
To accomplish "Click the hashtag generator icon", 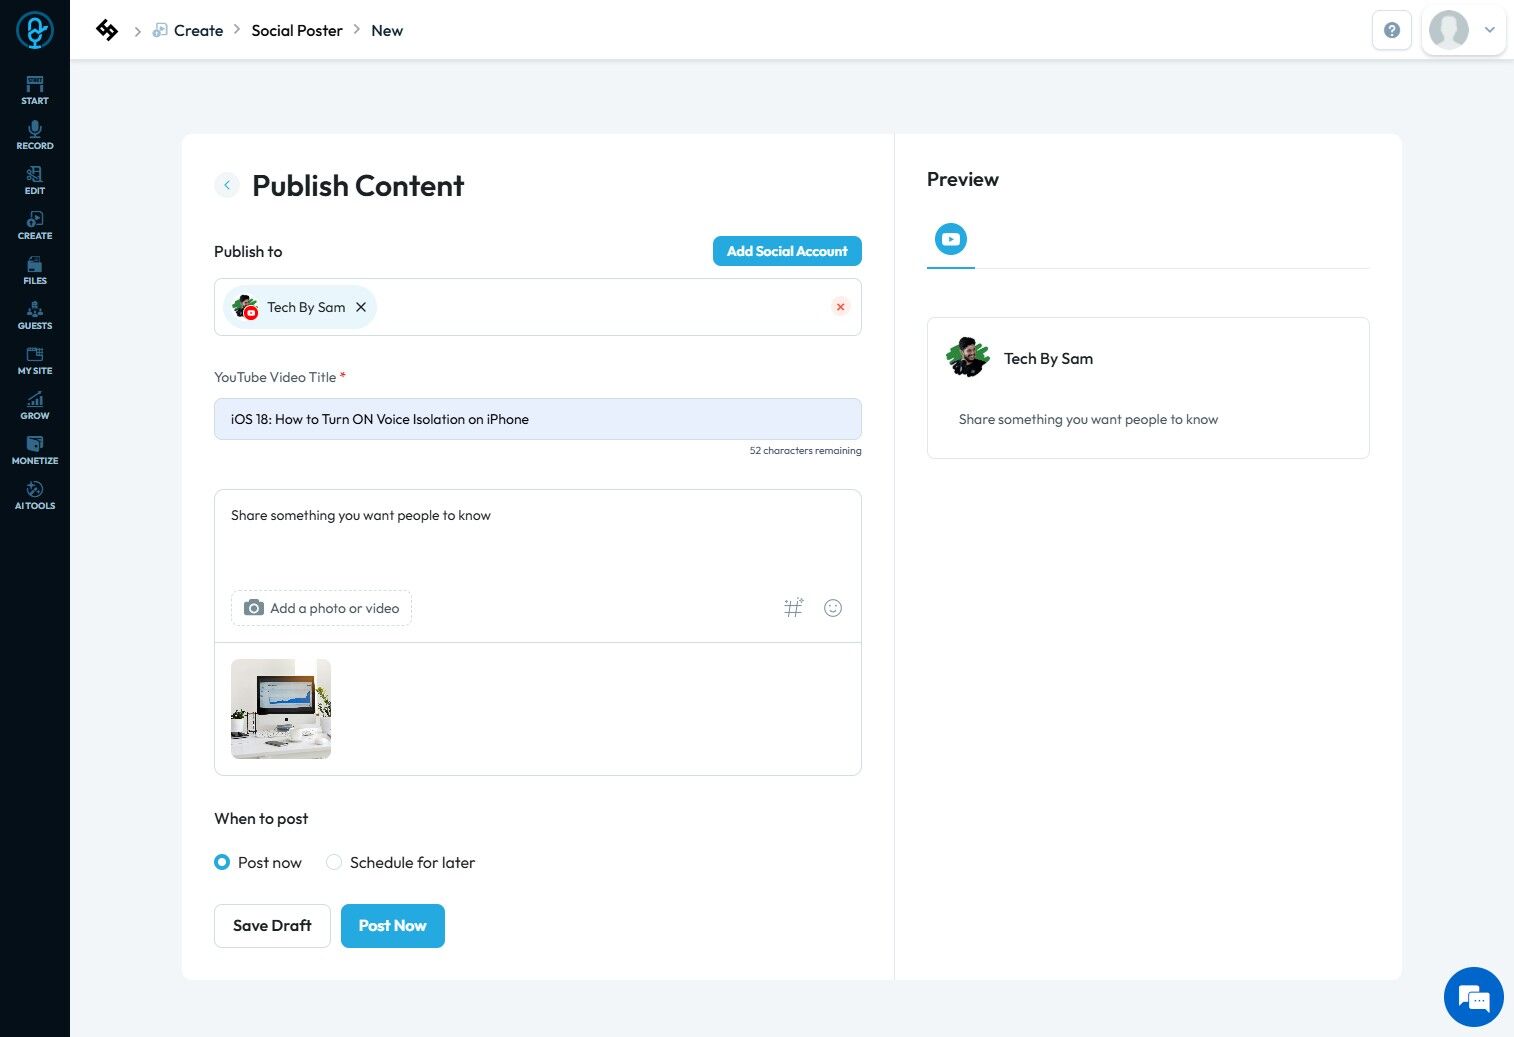I will pos(793,608).
